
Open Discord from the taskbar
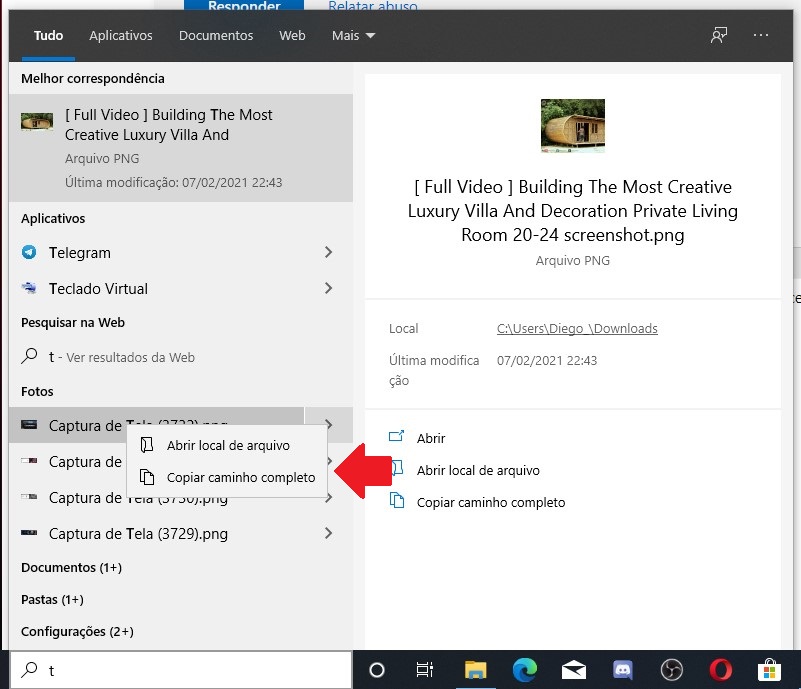point(624,670)
